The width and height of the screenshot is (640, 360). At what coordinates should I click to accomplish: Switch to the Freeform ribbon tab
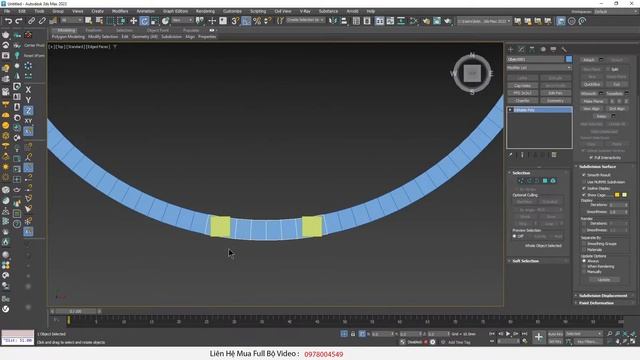pyautogui.click(x=94, y=30)
